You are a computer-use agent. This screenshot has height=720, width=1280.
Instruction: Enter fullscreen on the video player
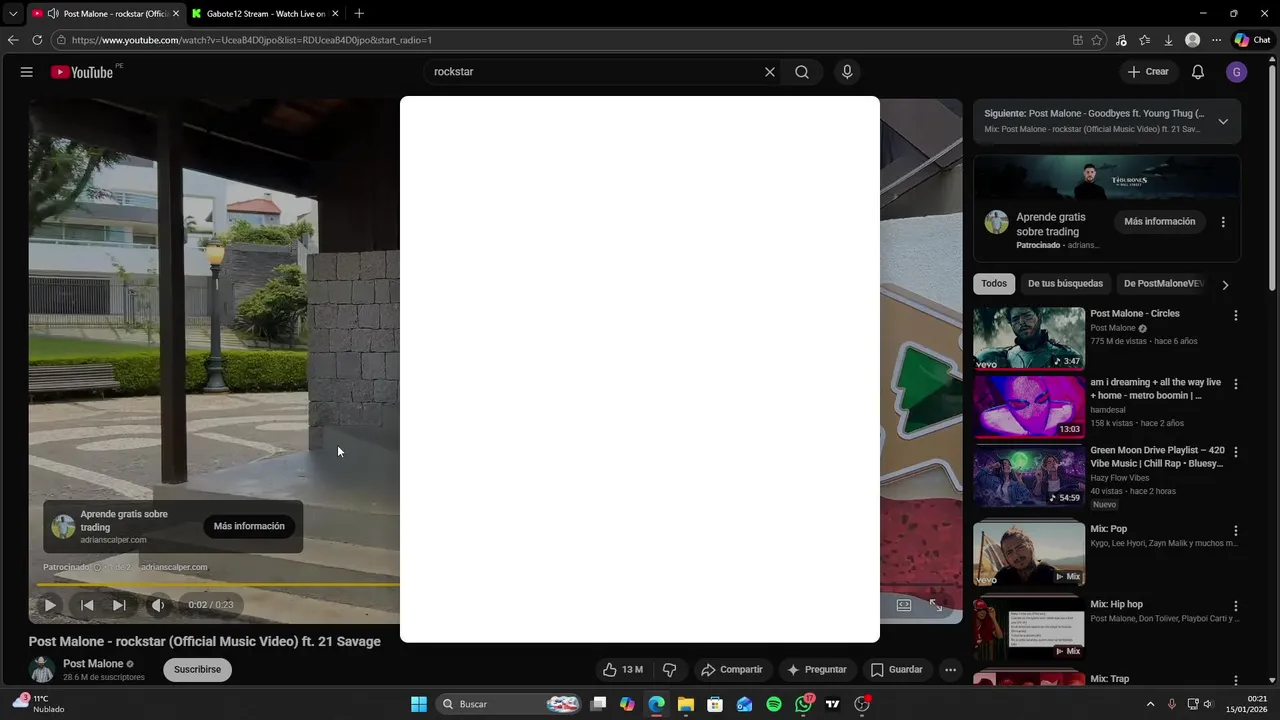point(936,605)
